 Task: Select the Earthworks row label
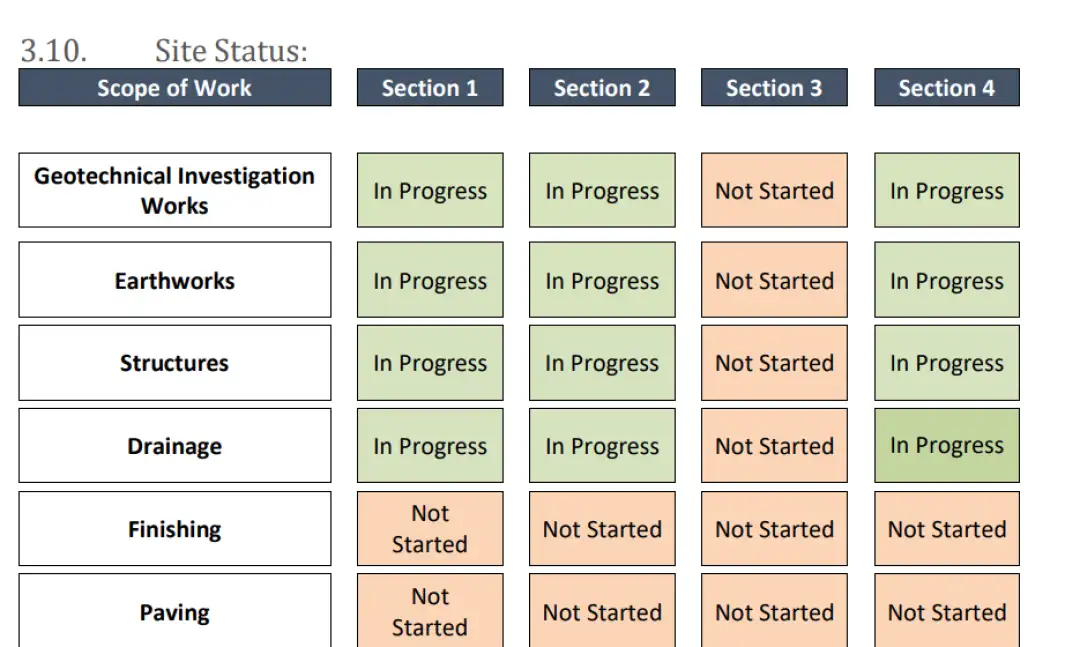tap(174, 280)
